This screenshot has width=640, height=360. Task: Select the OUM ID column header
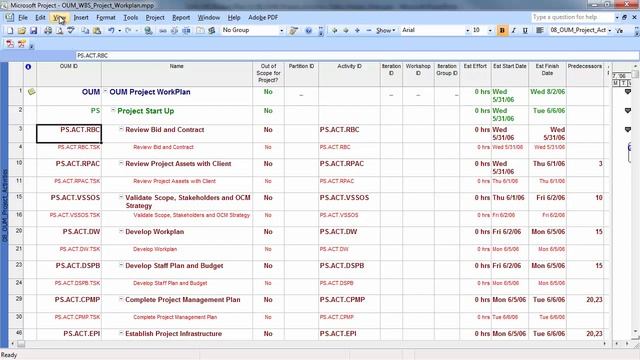point(69,74)
